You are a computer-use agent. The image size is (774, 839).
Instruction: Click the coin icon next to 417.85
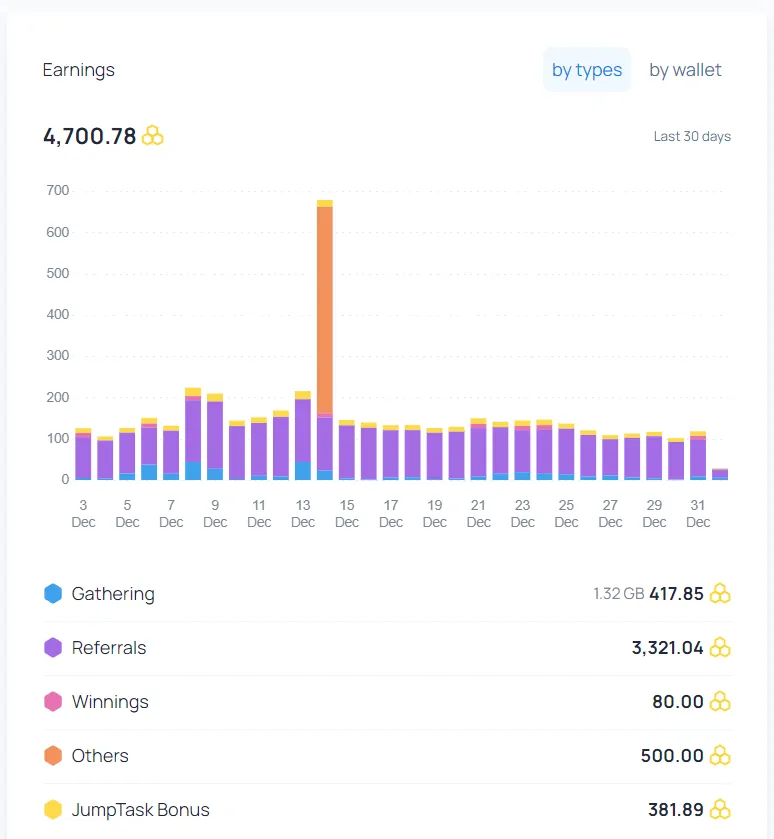(x=720, y=593)
